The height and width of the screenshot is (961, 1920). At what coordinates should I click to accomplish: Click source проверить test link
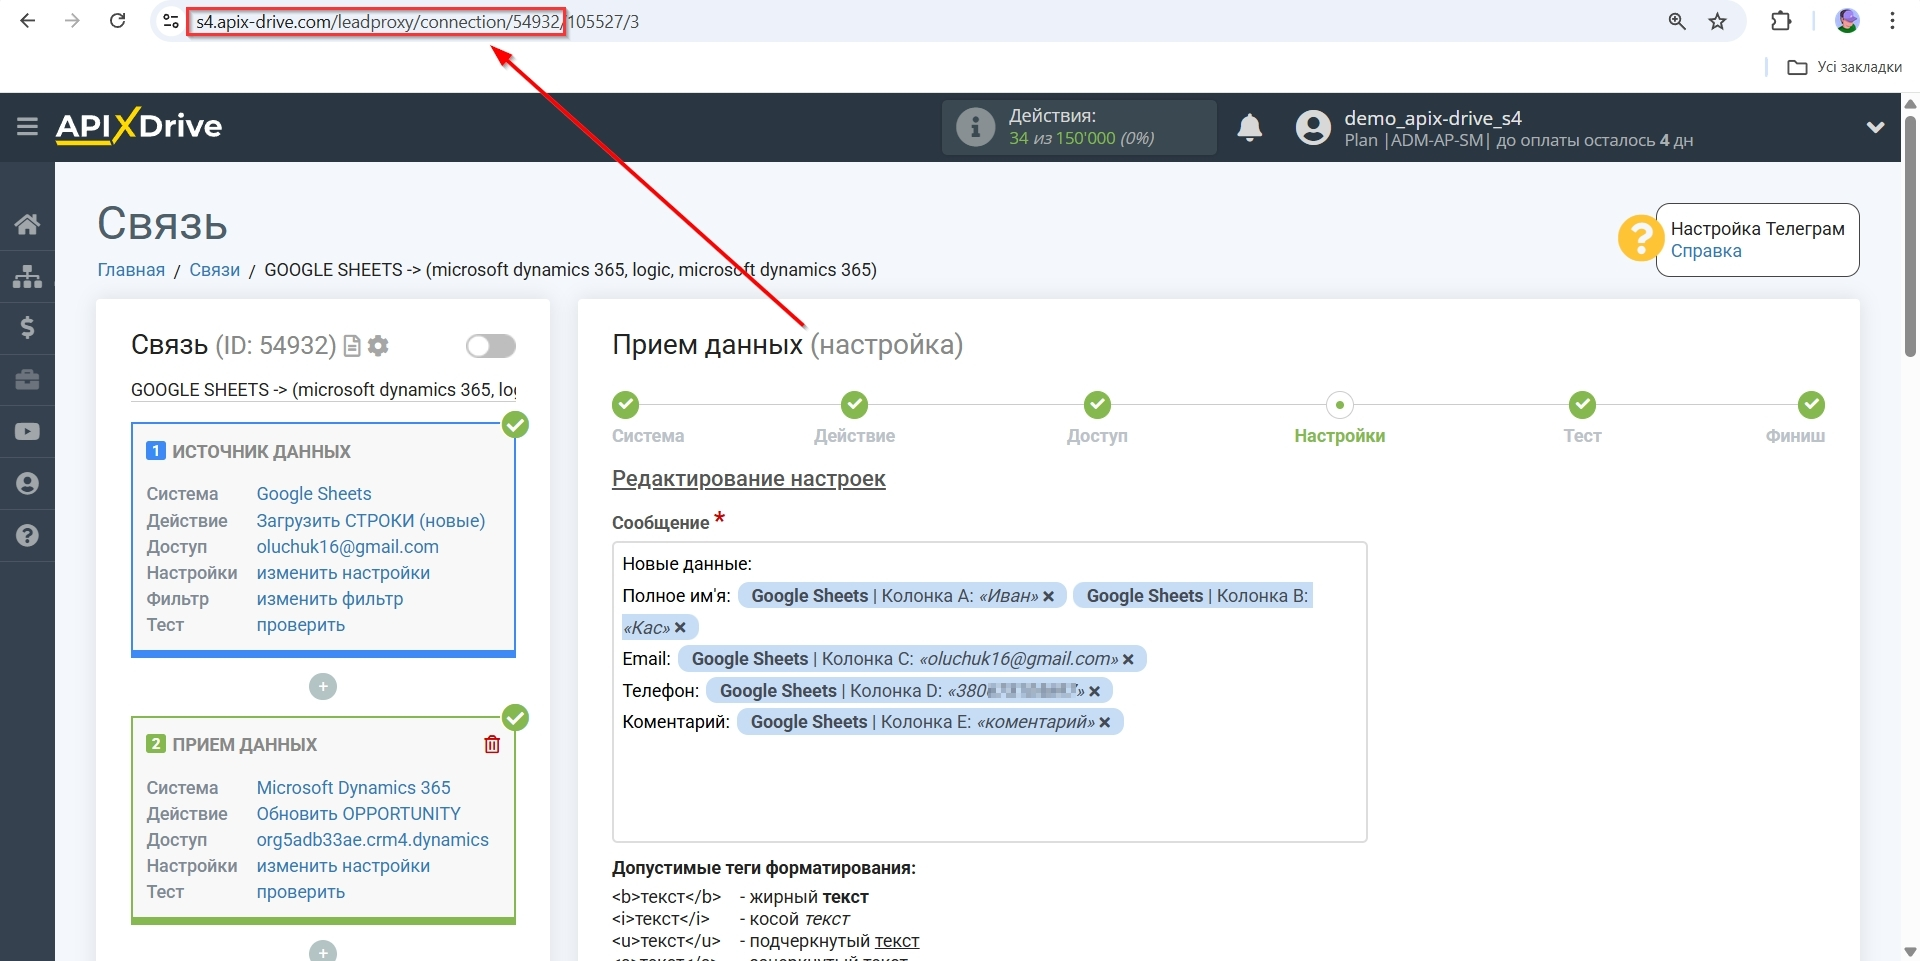pyautogui.click(x=300, y=625)
